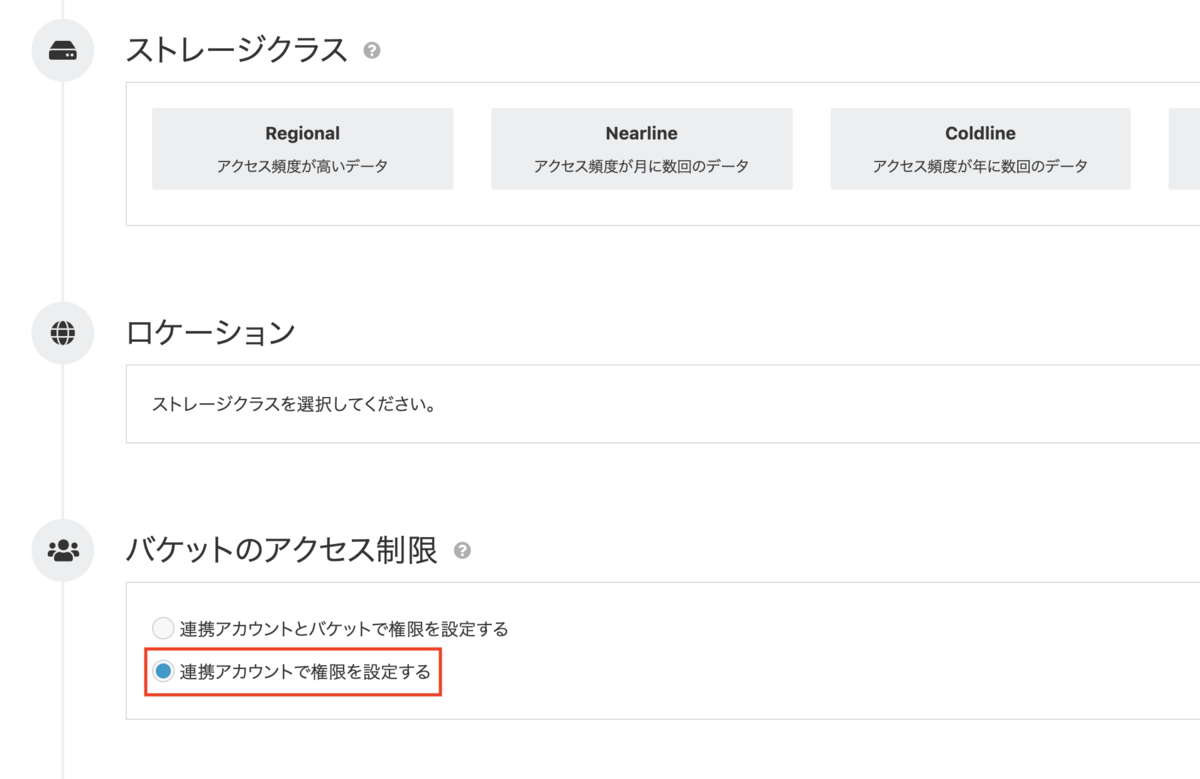Select 連携アカウントで権限を設定する radio option
The width and height of the screenshot is (1200, 779).
163,672
